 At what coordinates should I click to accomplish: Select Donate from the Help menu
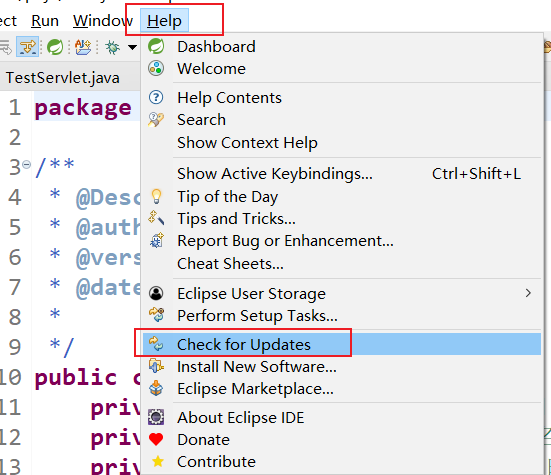203,440
